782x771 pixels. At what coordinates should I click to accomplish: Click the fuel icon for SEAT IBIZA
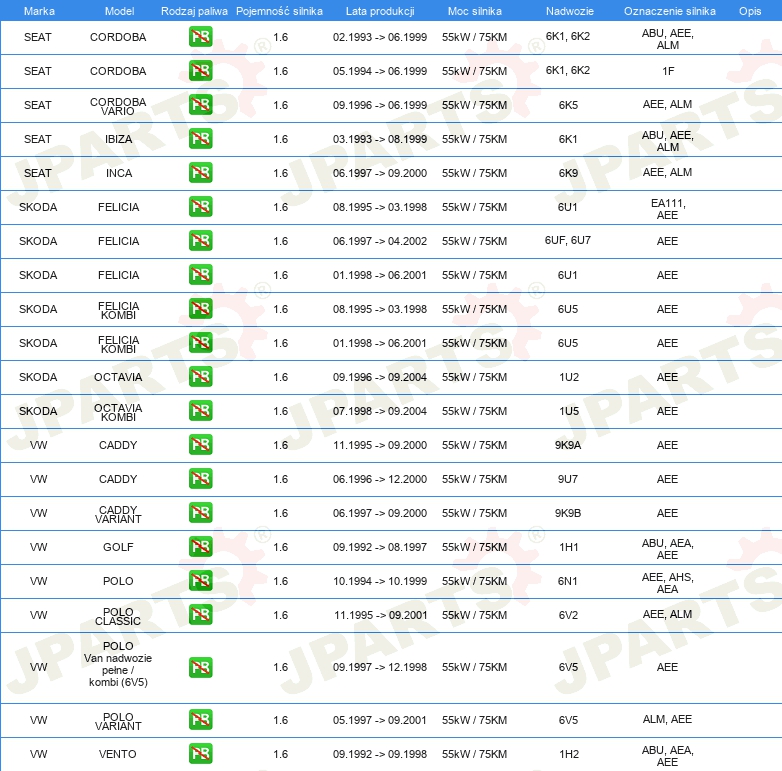click(x=200, y=139)
